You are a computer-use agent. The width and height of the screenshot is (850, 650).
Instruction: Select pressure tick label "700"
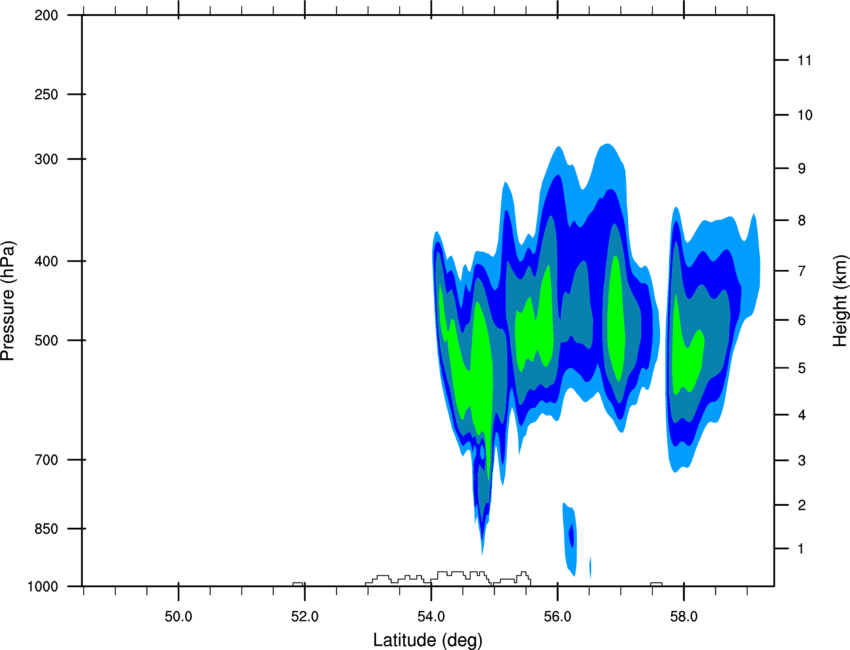coord(46,460)
